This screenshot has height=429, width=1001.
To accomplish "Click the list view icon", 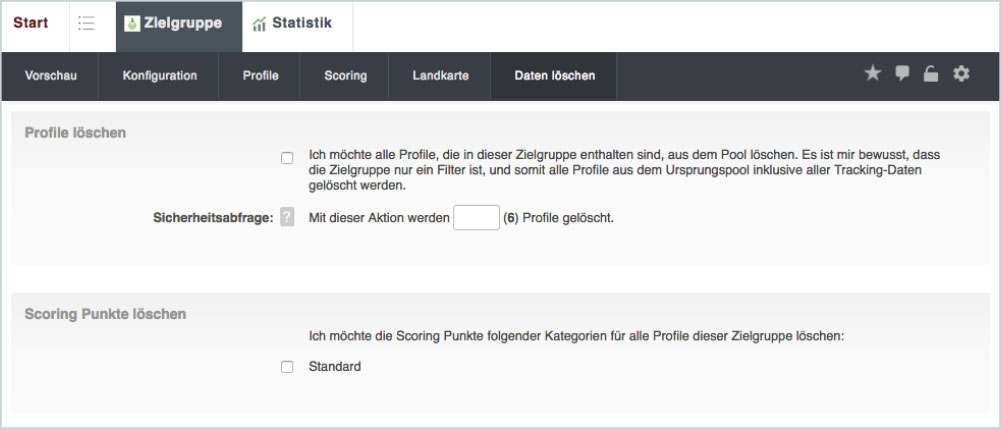I will tap(86, 23).
